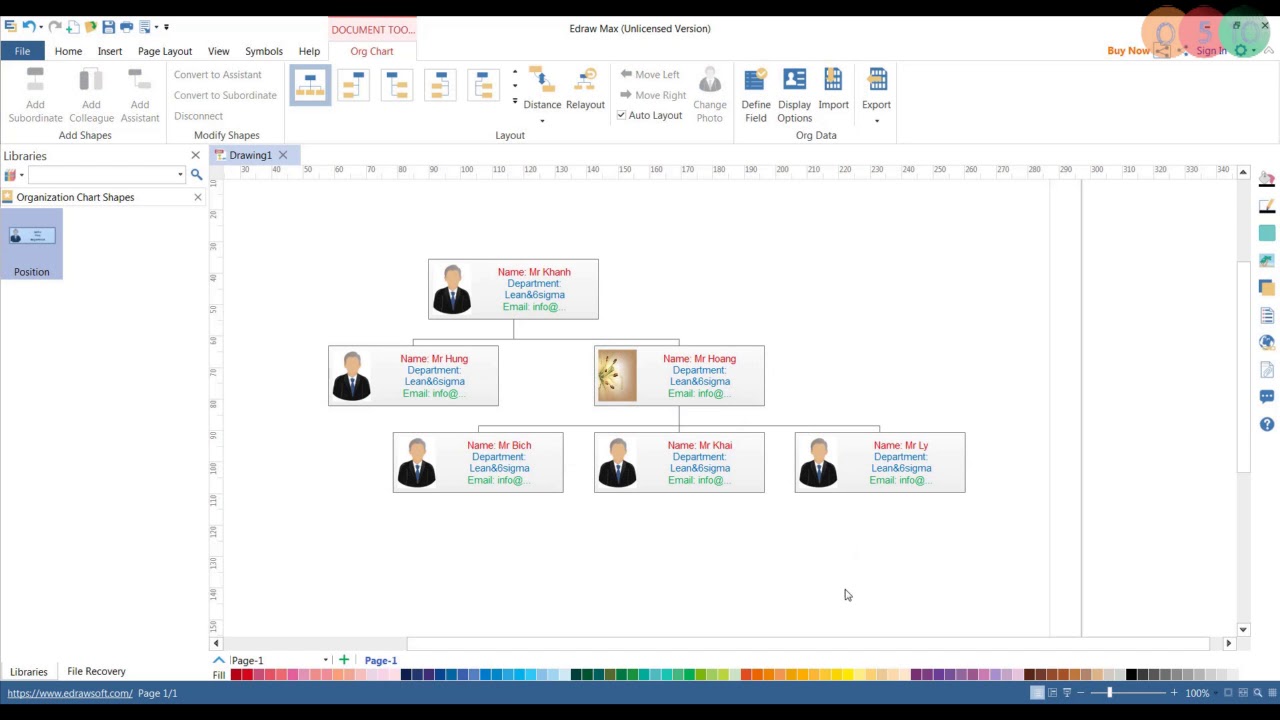Click in the Libraries search field
Viewport: 1280px width, 720px height.
click(100, 175)
